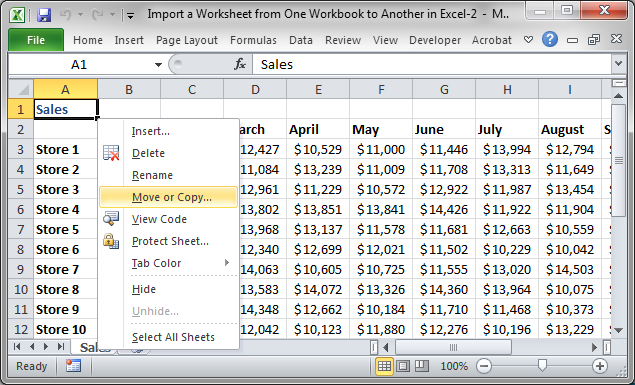The height and width of the screenshot is (385, 635).
Task: Choose Delete from the context menu
Action: tap(168, 153)
